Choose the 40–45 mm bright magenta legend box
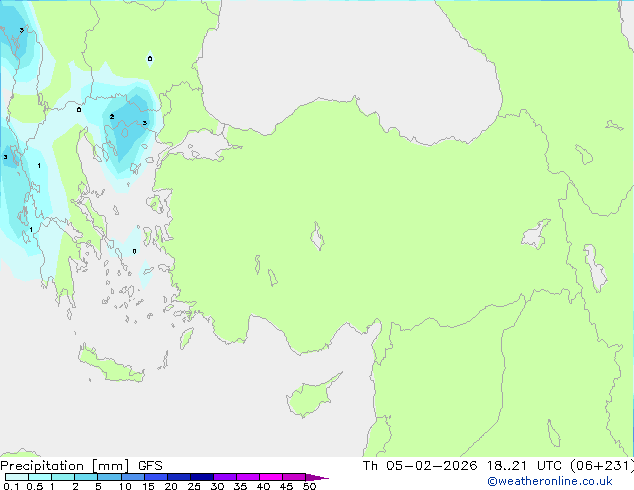Image resolution: width=634 pixels, height=490 pixels. point(271,477)
